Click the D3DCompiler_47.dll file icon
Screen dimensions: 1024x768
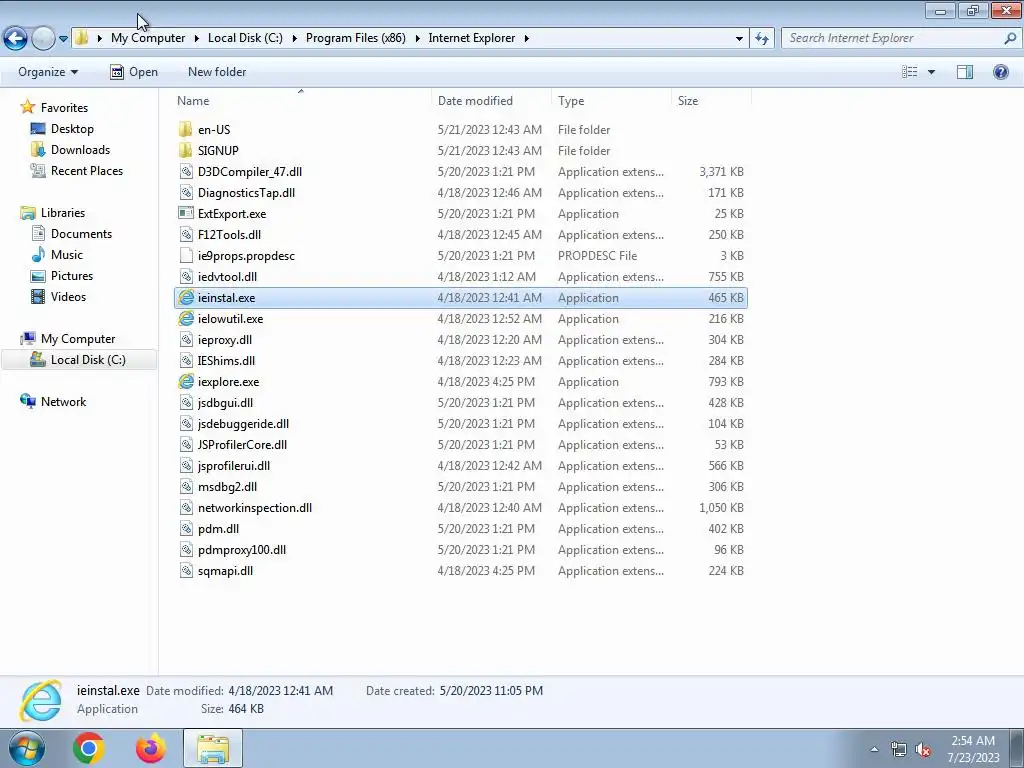click(x=186, y=171)
